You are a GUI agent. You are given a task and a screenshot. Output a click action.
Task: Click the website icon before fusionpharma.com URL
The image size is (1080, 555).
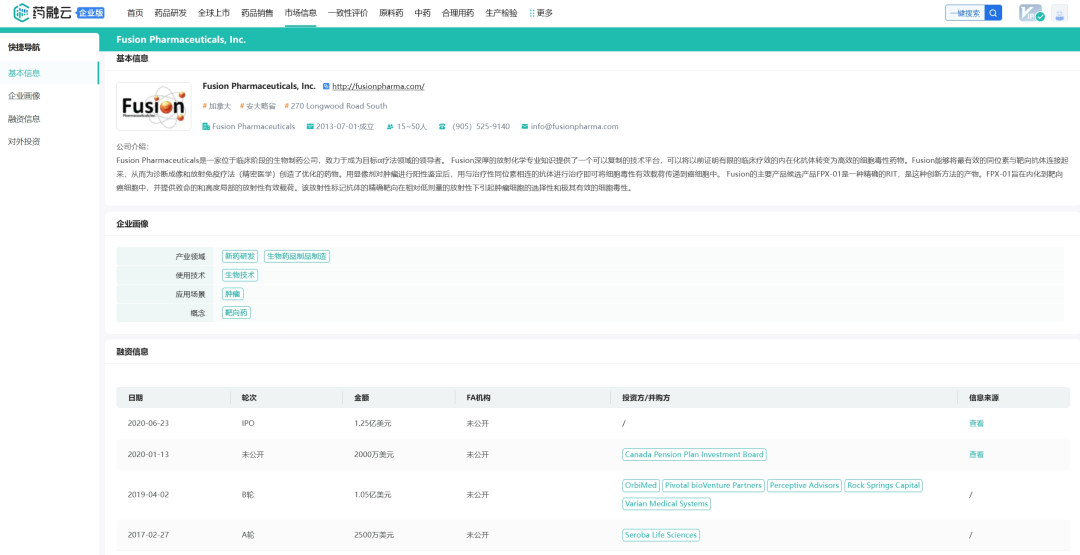(326, 87)
